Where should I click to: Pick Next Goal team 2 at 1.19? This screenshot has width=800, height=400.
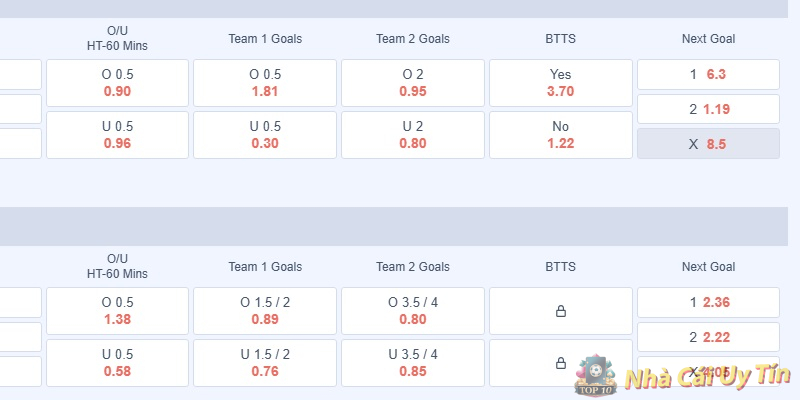708,109
